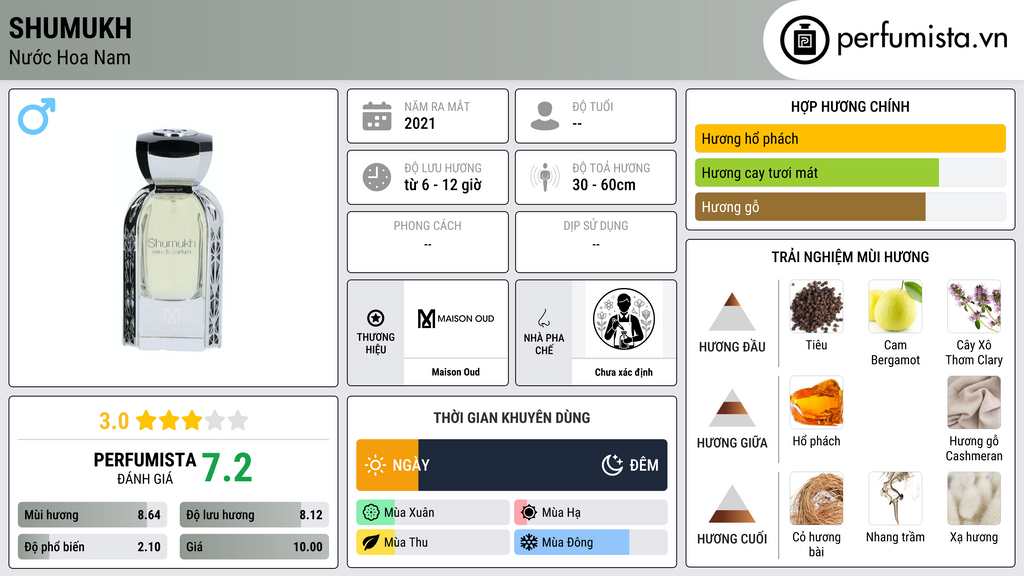Click the Trải nghiệm mùi hương heading
The image size is (1024, 576).
coord(850,257)
